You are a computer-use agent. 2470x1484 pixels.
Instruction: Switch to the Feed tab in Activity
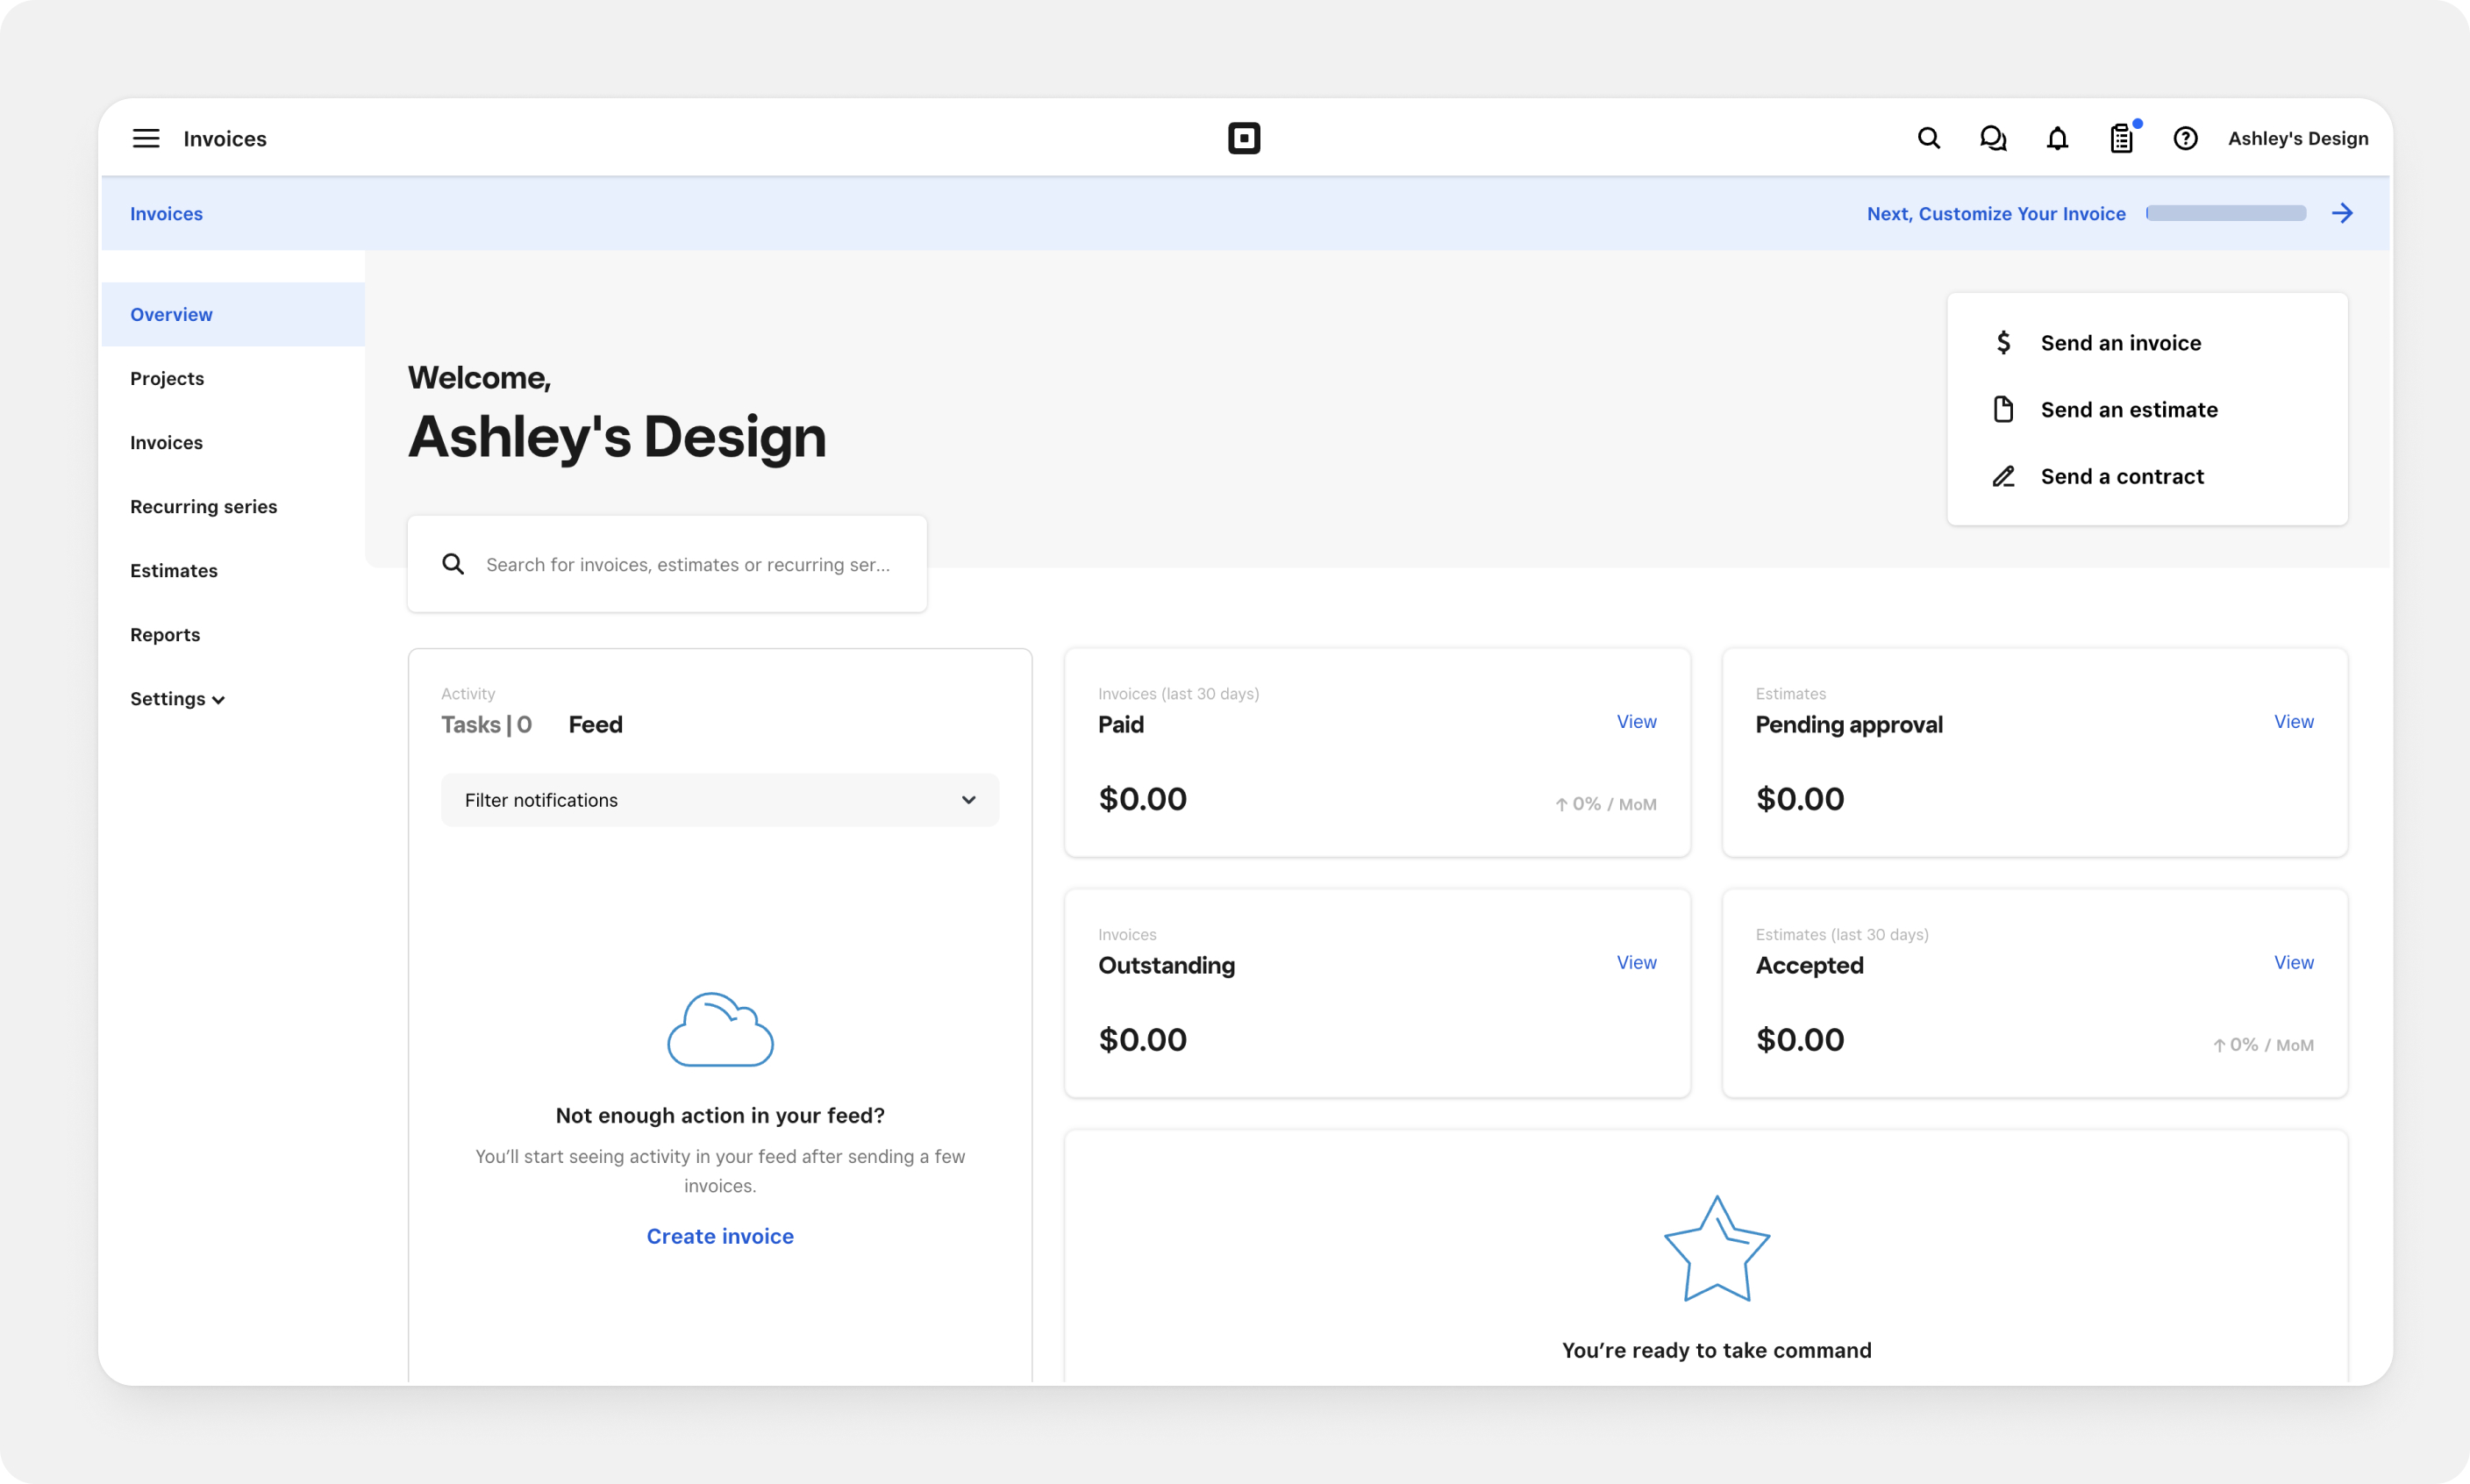pyautogui.click(x=595, y=724)
